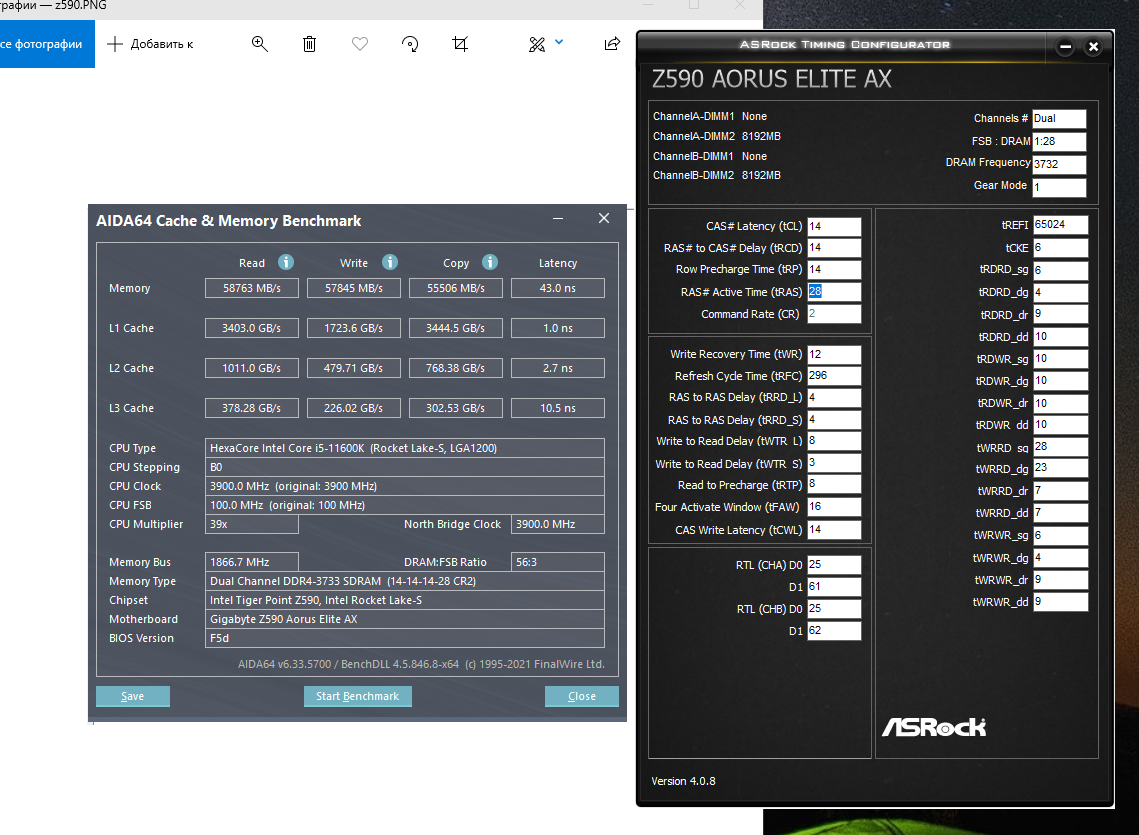The width and height of the screenshot is (1139, 835).
Task: Click the Command Rate (CR) field
Action: pyautogui.click(x=834, y=314)
